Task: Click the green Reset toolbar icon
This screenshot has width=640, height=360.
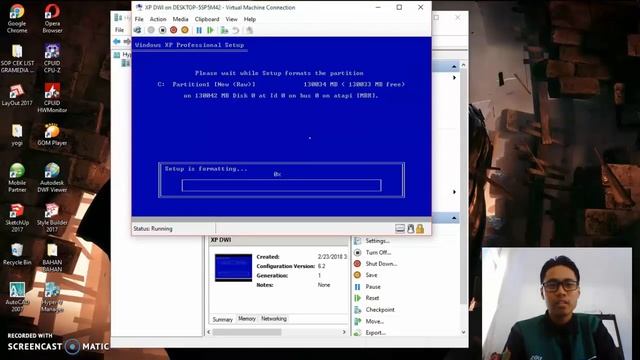Action: tap(210, 30)
